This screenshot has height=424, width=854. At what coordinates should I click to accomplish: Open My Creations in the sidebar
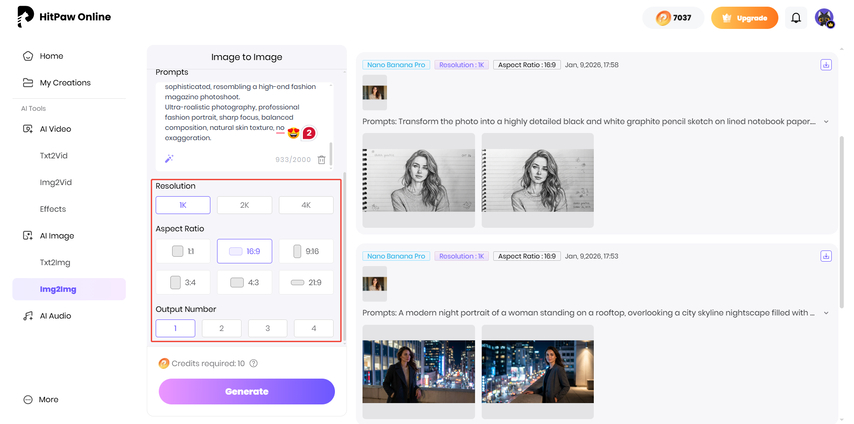[65, 83]
